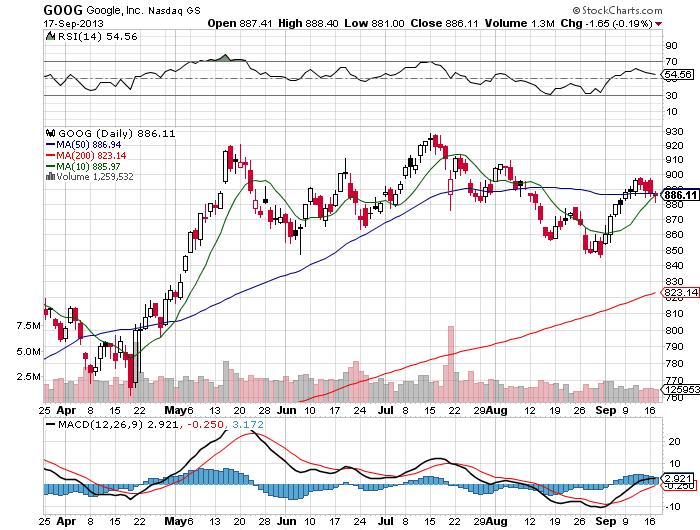Click the 54.56 RSI value tag on the right axis
The image size is (700, 530).
[x=678, y=75]
